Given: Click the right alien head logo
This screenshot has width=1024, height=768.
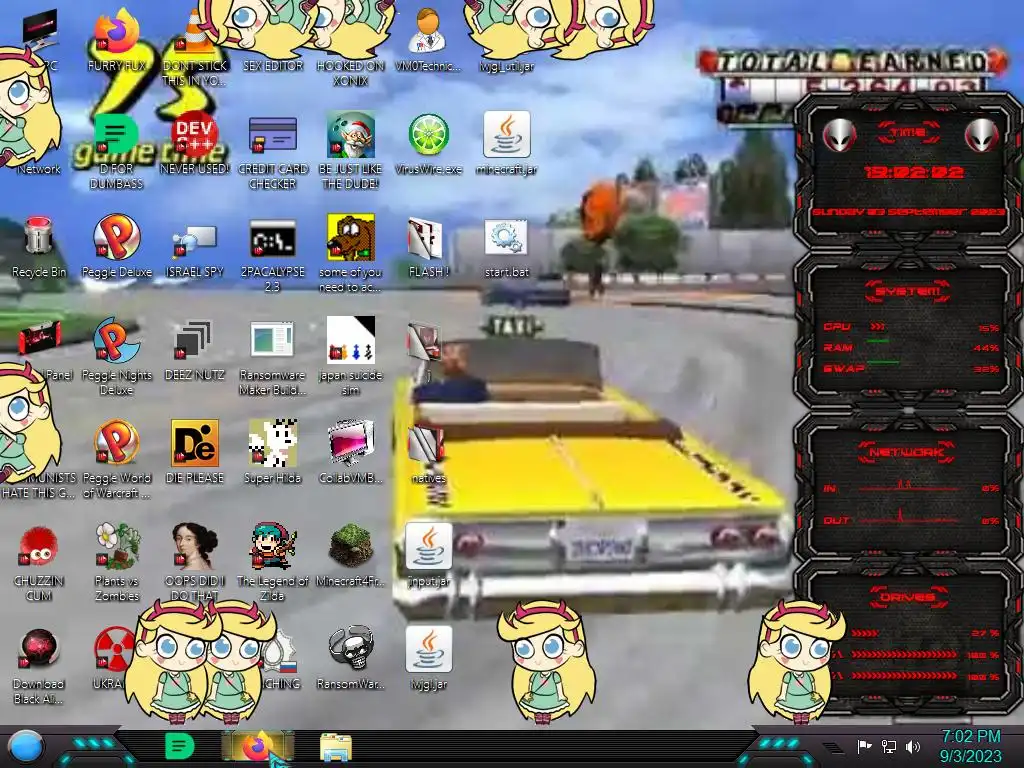Looking at the screenshot, I should click(x=982, y=135).
